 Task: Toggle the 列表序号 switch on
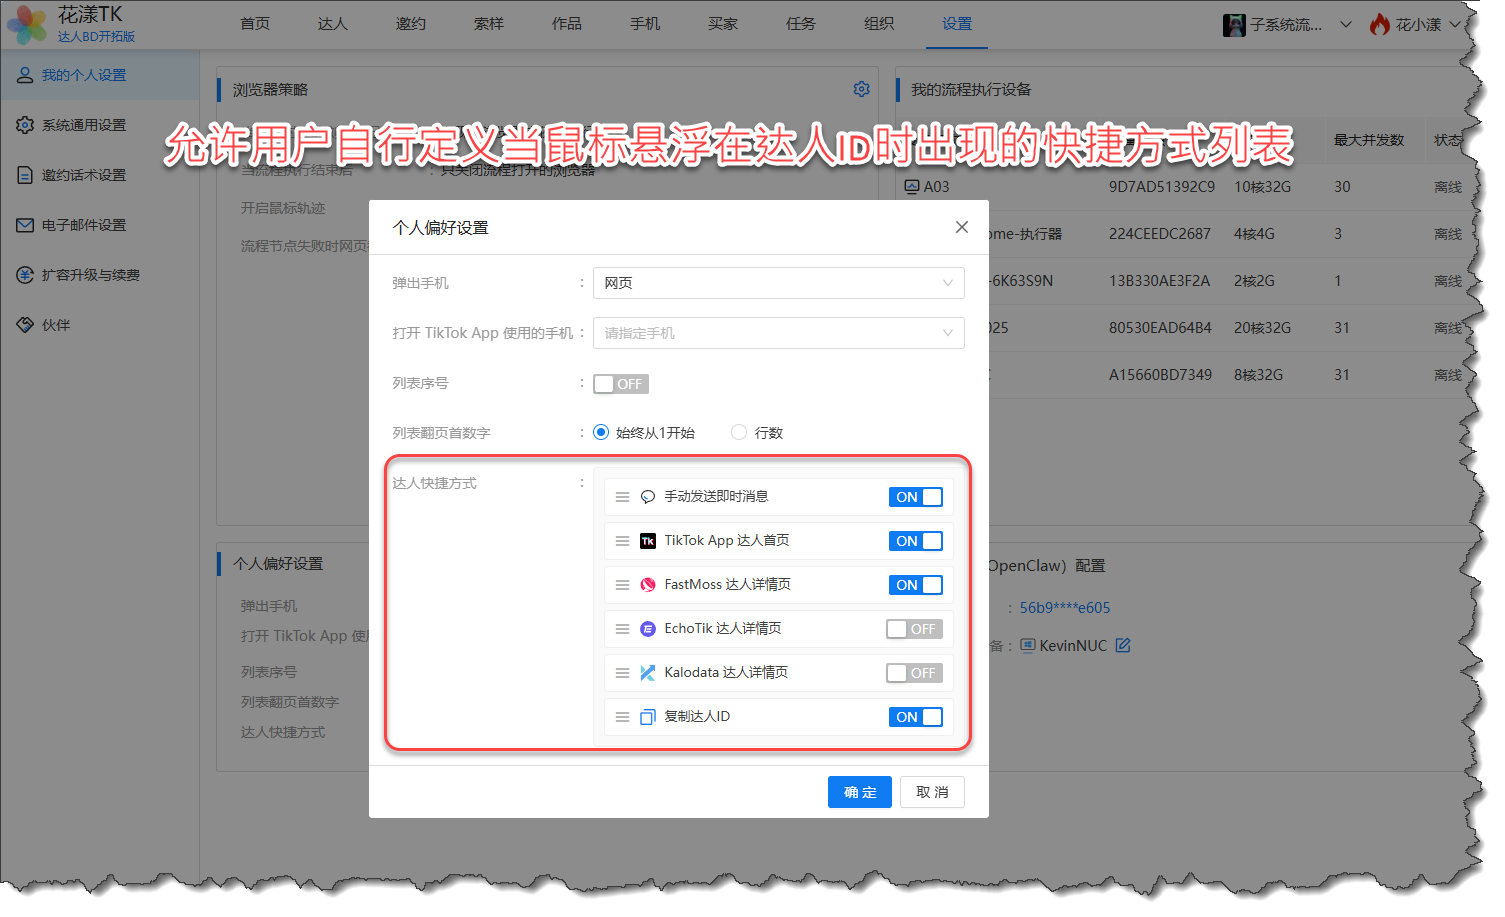click(x=620, y=384)
